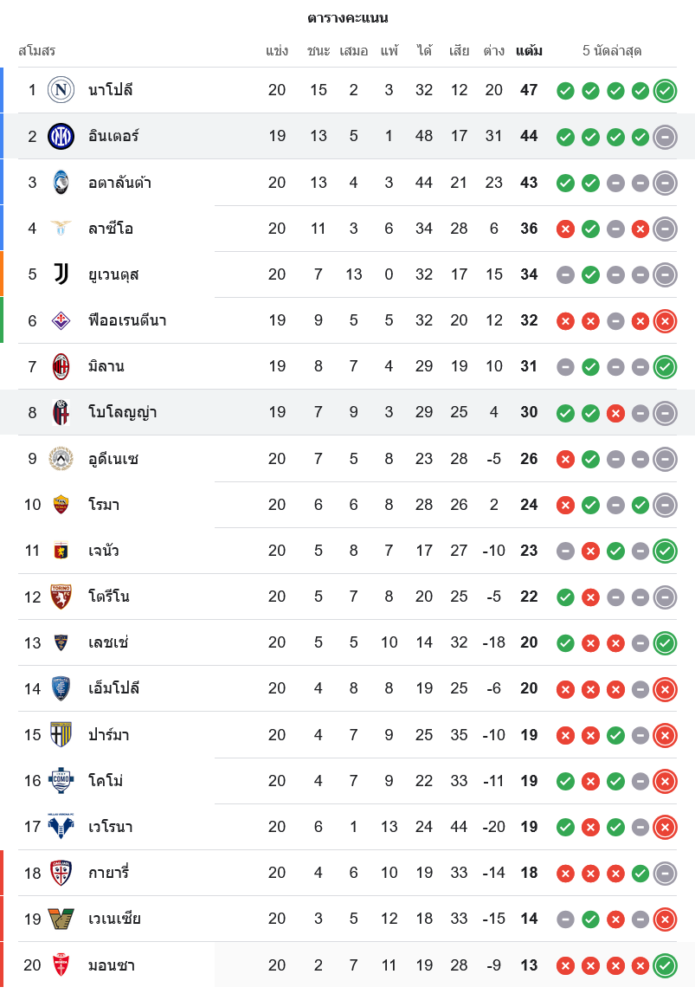Open the อูดิเนเซ team name link
This screenshot has width=695, height=1000.
click(112, 458)
